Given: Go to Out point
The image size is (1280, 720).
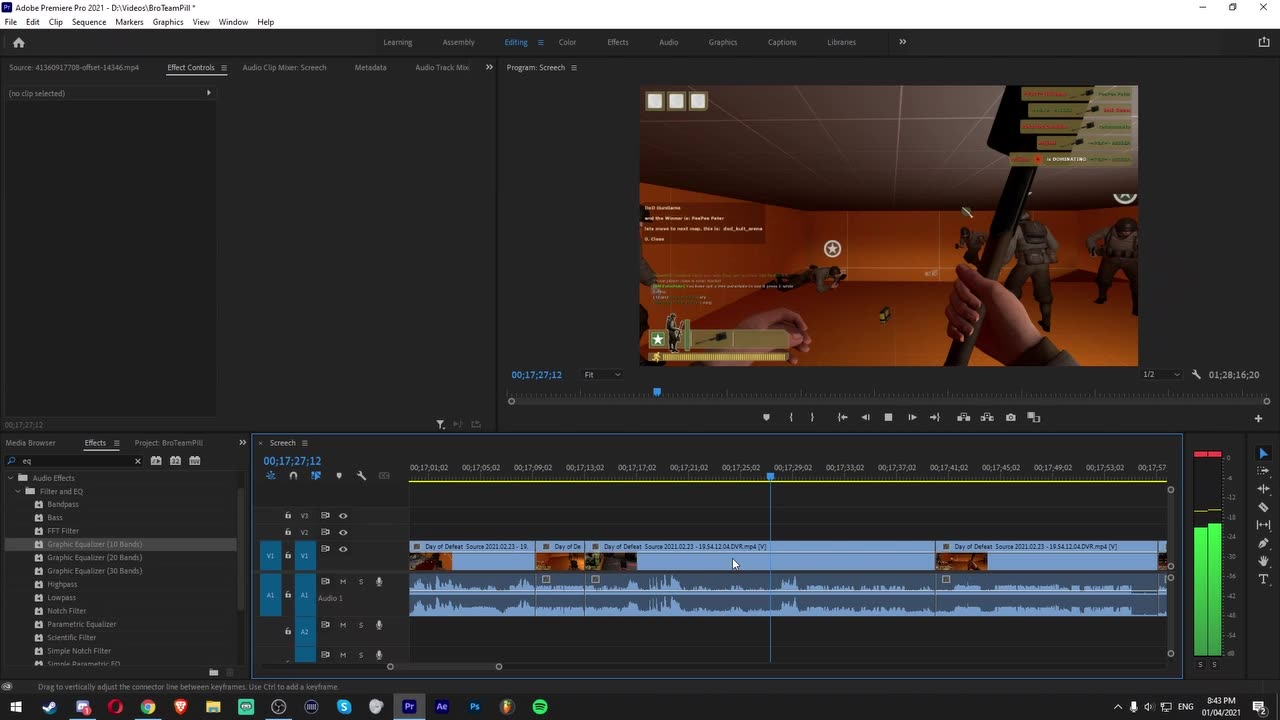Looking at the screenshot, I should (935, 417).
